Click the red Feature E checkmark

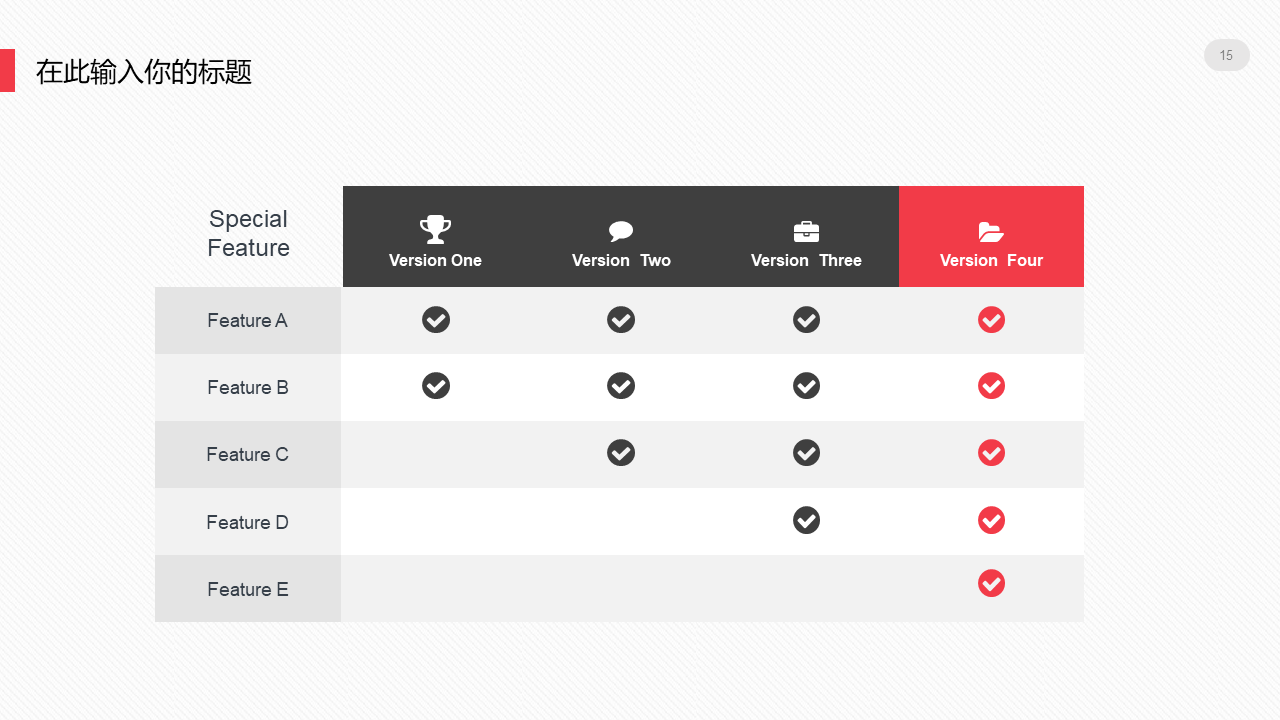pos(991,583)
